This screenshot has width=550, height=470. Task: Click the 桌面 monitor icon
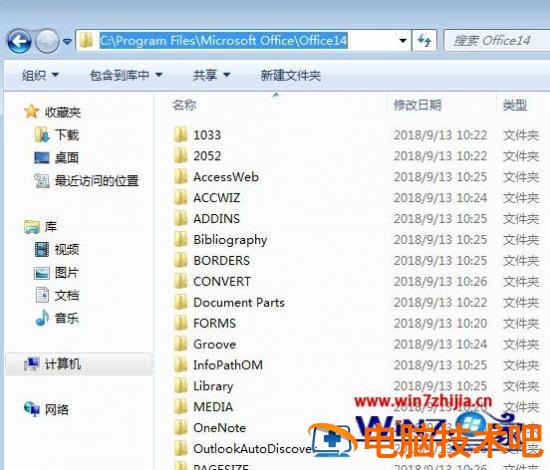[42, 157]
